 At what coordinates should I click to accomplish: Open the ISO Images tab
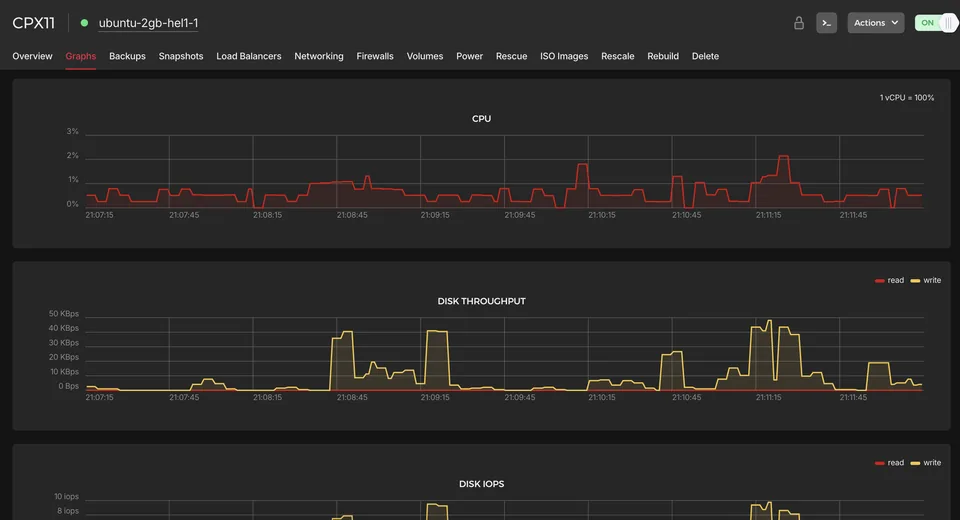coord(564,56)
